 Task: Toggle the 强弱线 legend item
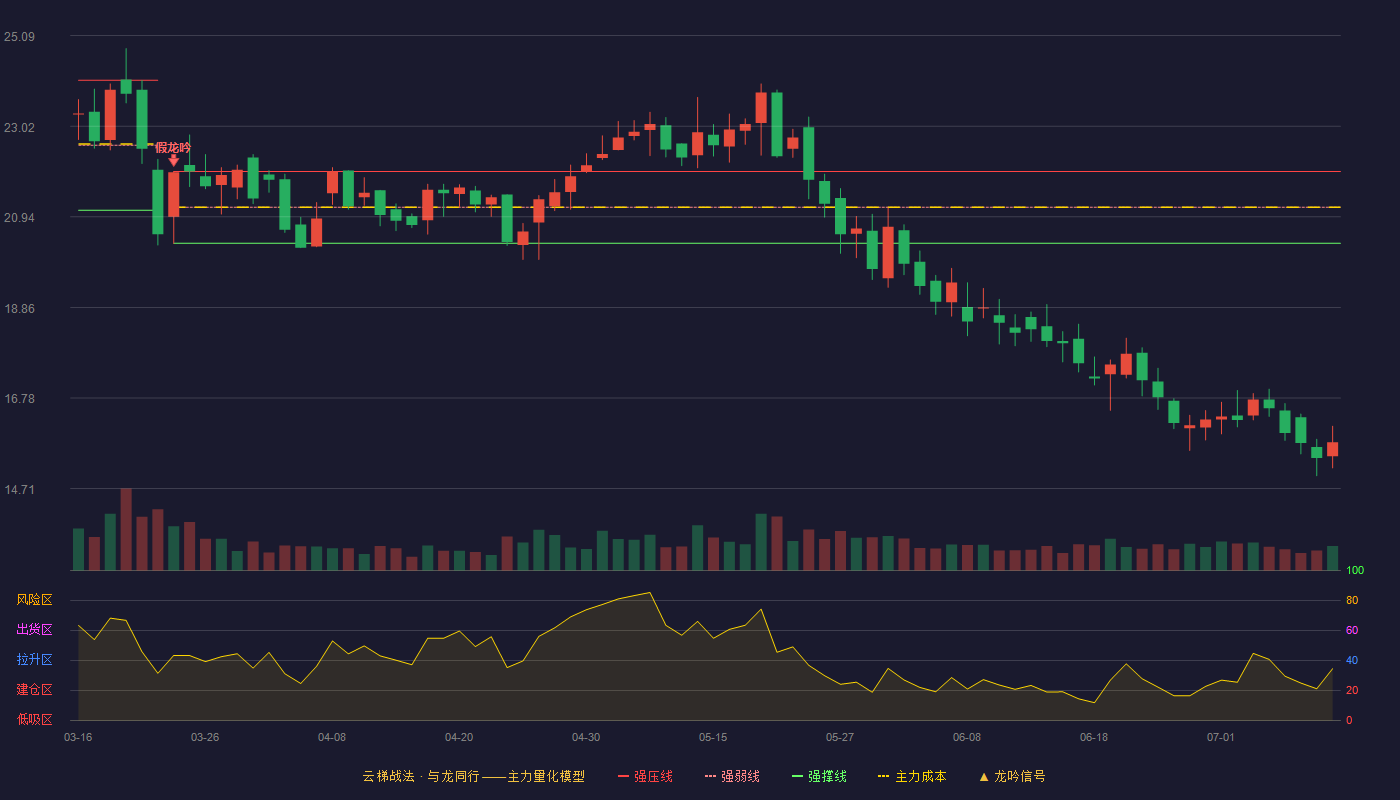pos(732,776)
